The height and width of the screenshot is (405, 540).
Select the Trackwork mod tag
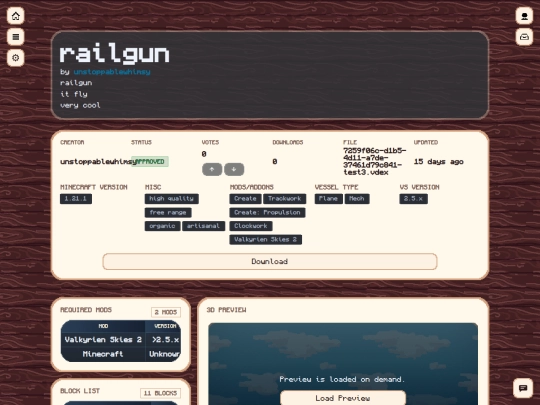pos(284,199)
